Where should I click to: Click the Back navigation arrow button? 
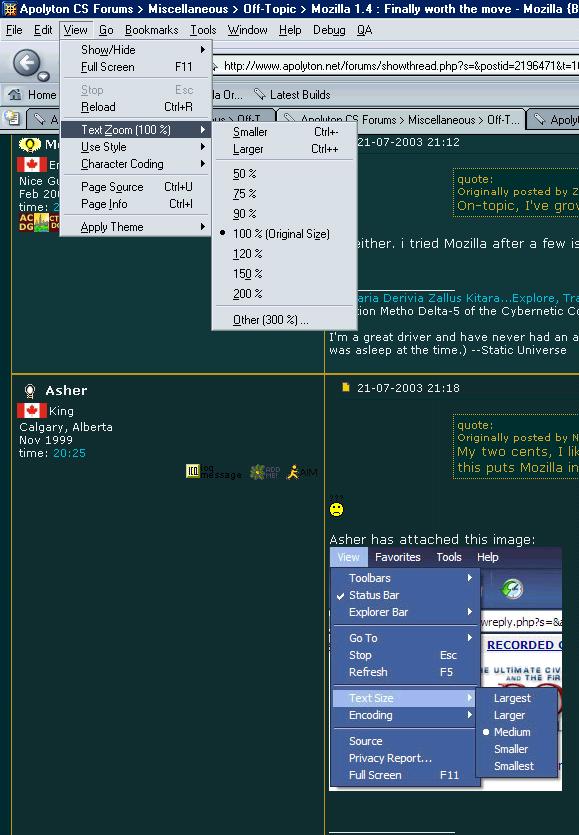coord(26,64)
